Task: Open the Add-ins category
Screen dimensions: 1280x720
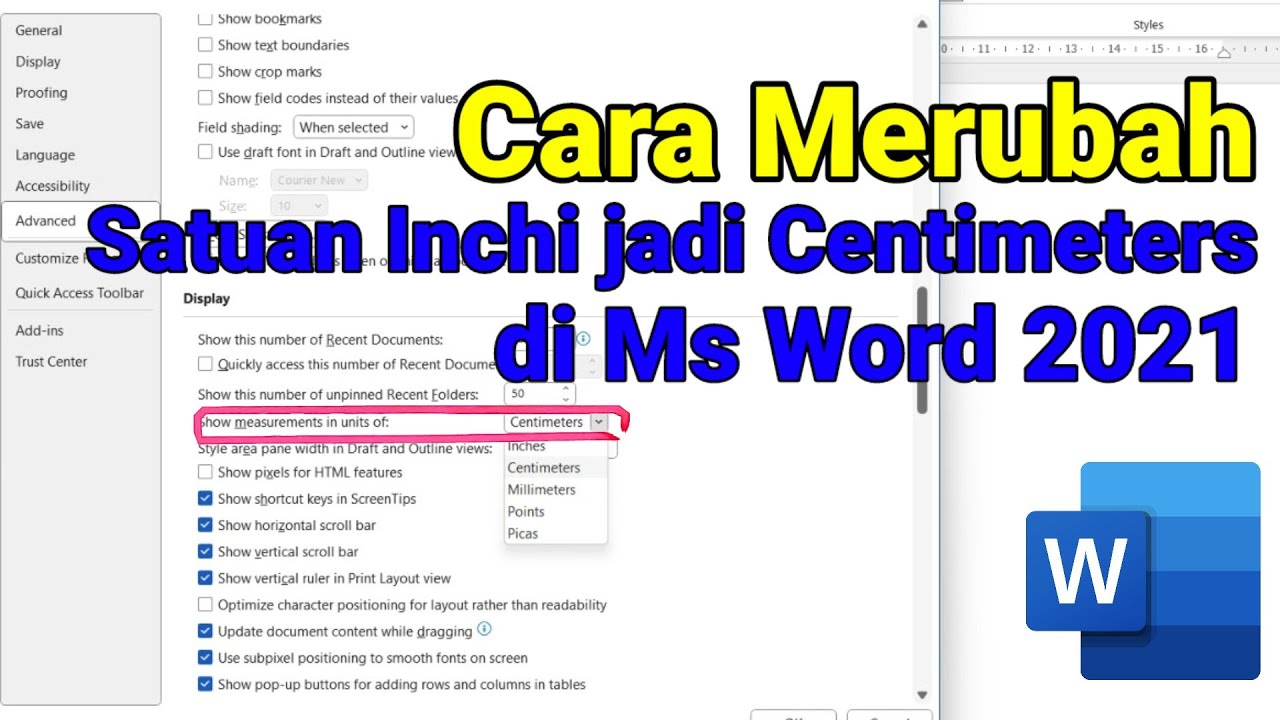Action: click(x=39, y=330)
